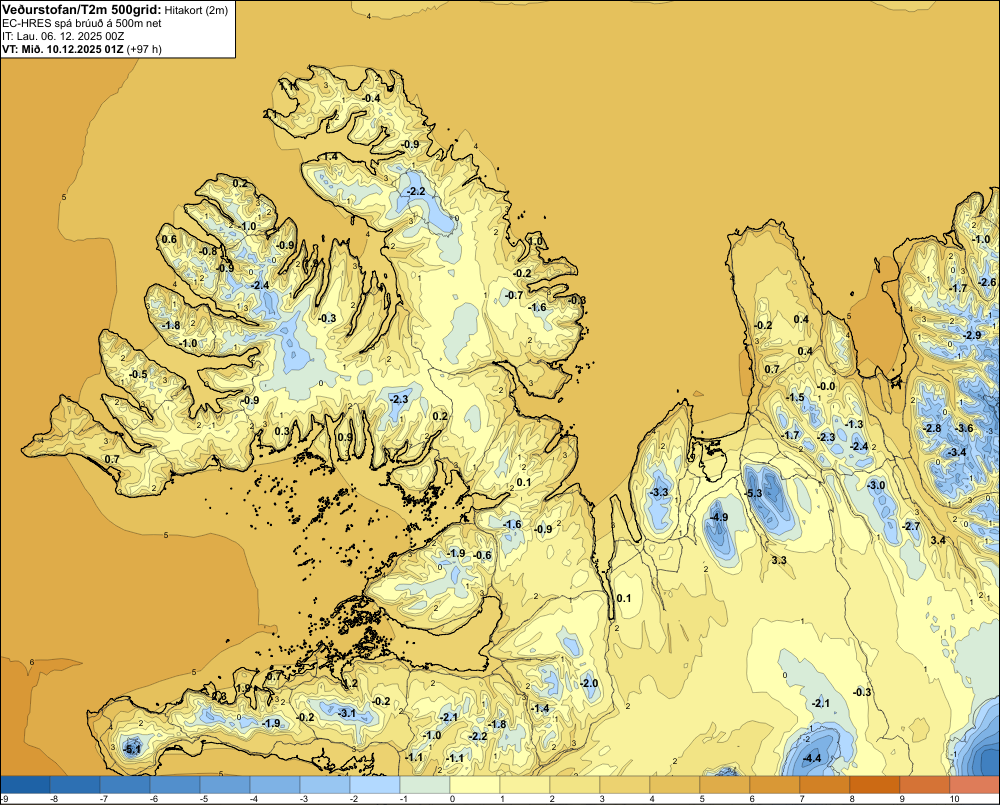The image size is (1000, 805).
Task: Click the '-3.6' temperature label
Action: [x=965, y=428]
